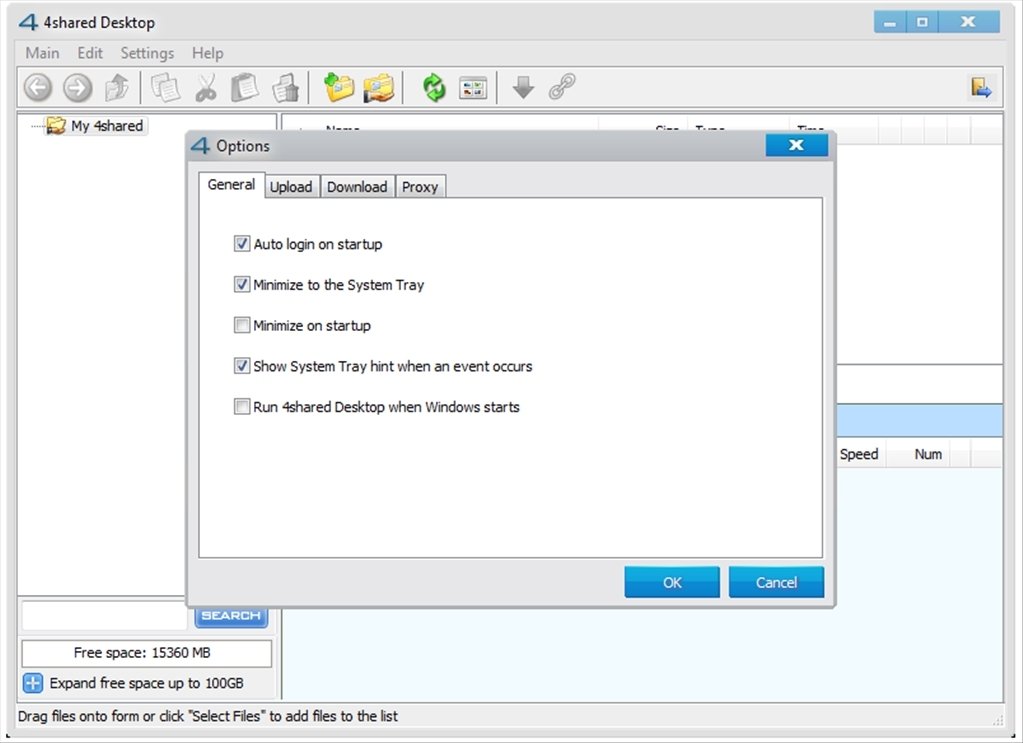Click the 4shared logo in main title bar
Screen dimensions: 1023x743
click(28, 22)
